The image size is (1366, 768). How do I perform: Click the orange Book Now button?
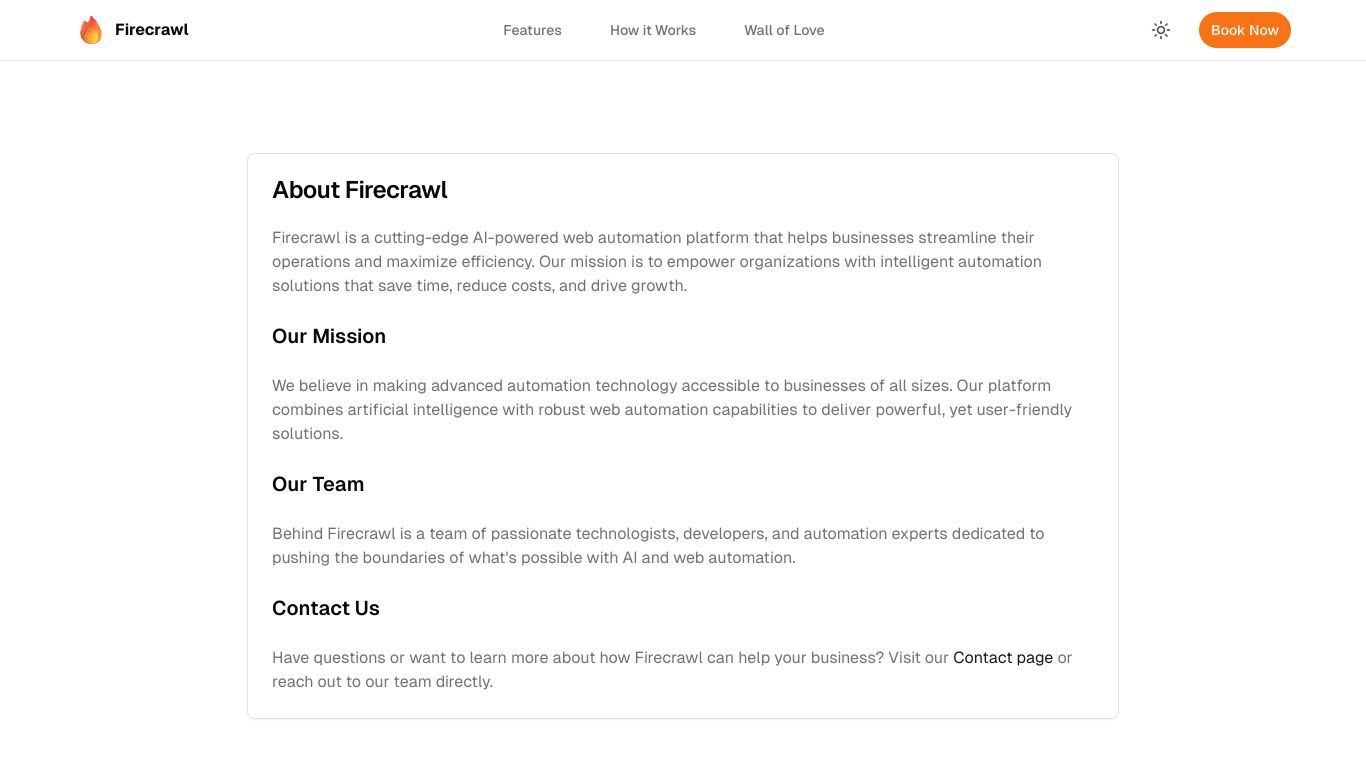point(1245,30)
